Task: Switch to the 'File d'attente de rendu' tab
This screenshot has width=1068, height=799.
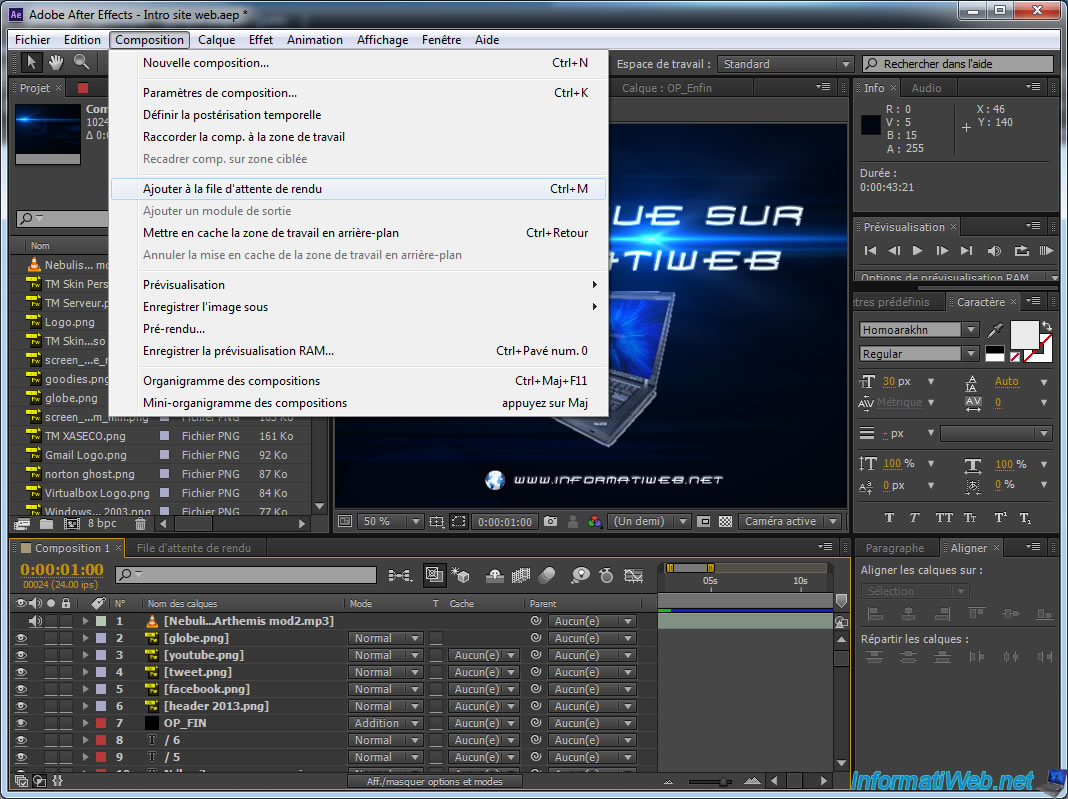Action: [194, 548]
